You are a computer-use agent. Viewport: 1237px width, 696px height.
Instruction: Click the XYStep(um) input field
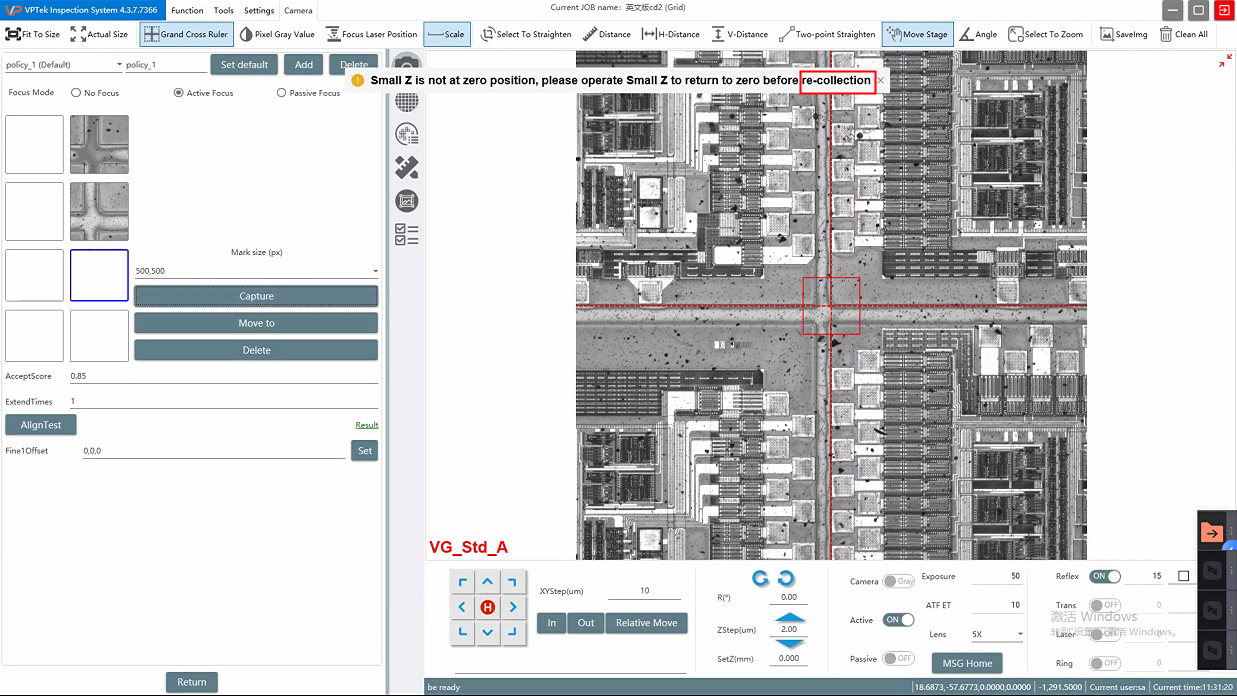coord(645,591)
